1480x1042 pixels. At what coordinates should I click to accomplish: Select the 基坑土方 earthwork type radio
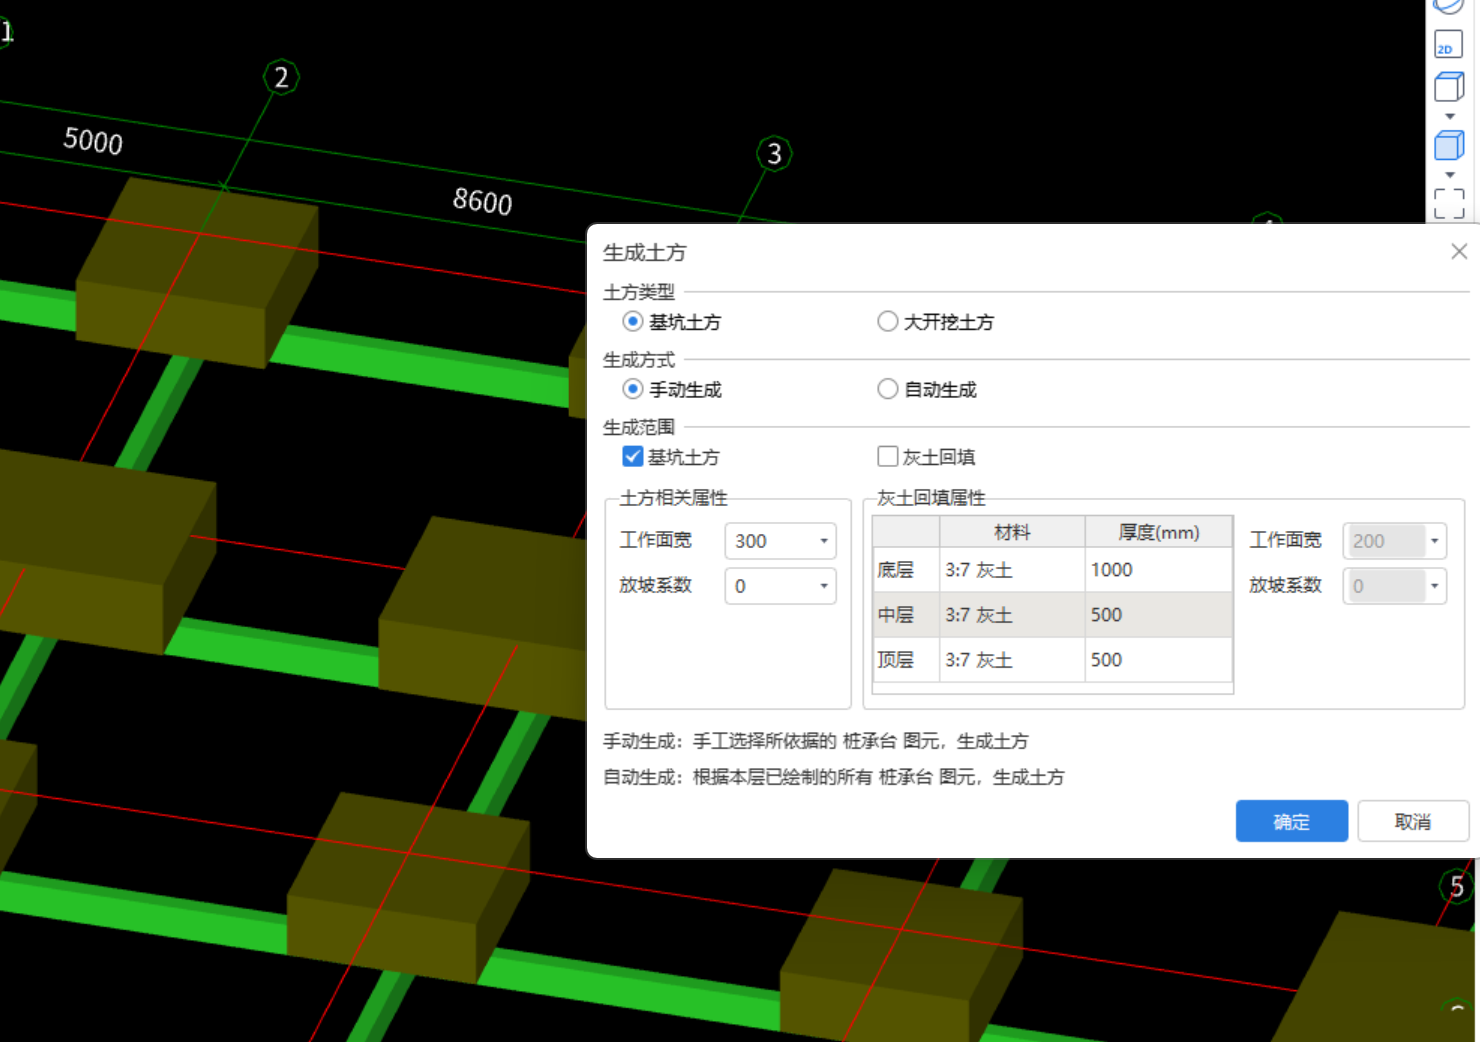click(632, 321)
